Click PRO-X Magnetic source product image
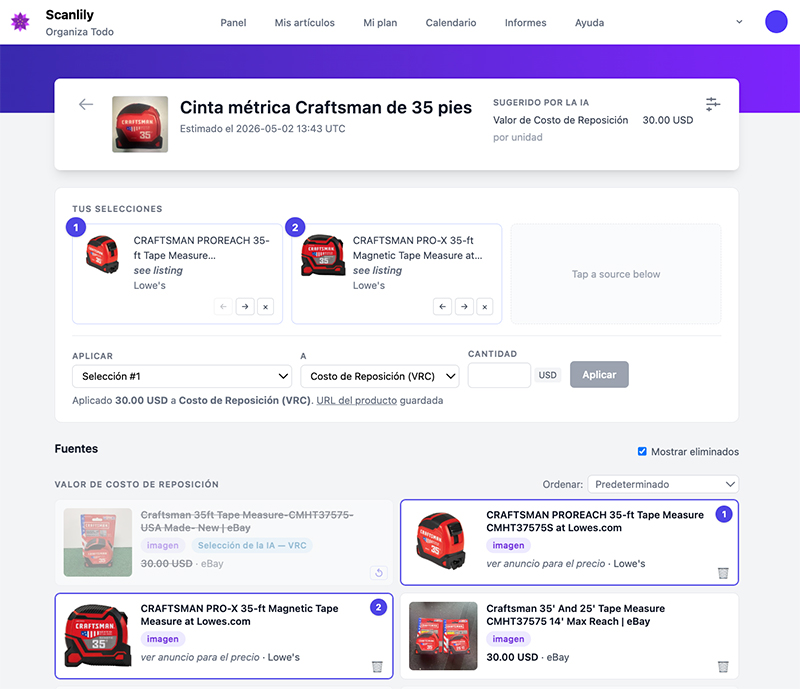800x689 pixels. (97, 635)
